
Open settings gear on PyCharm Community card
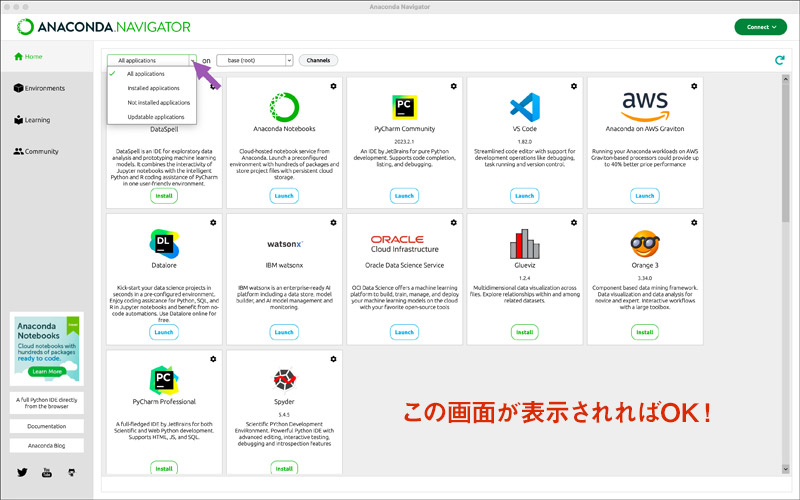(454, 86)
